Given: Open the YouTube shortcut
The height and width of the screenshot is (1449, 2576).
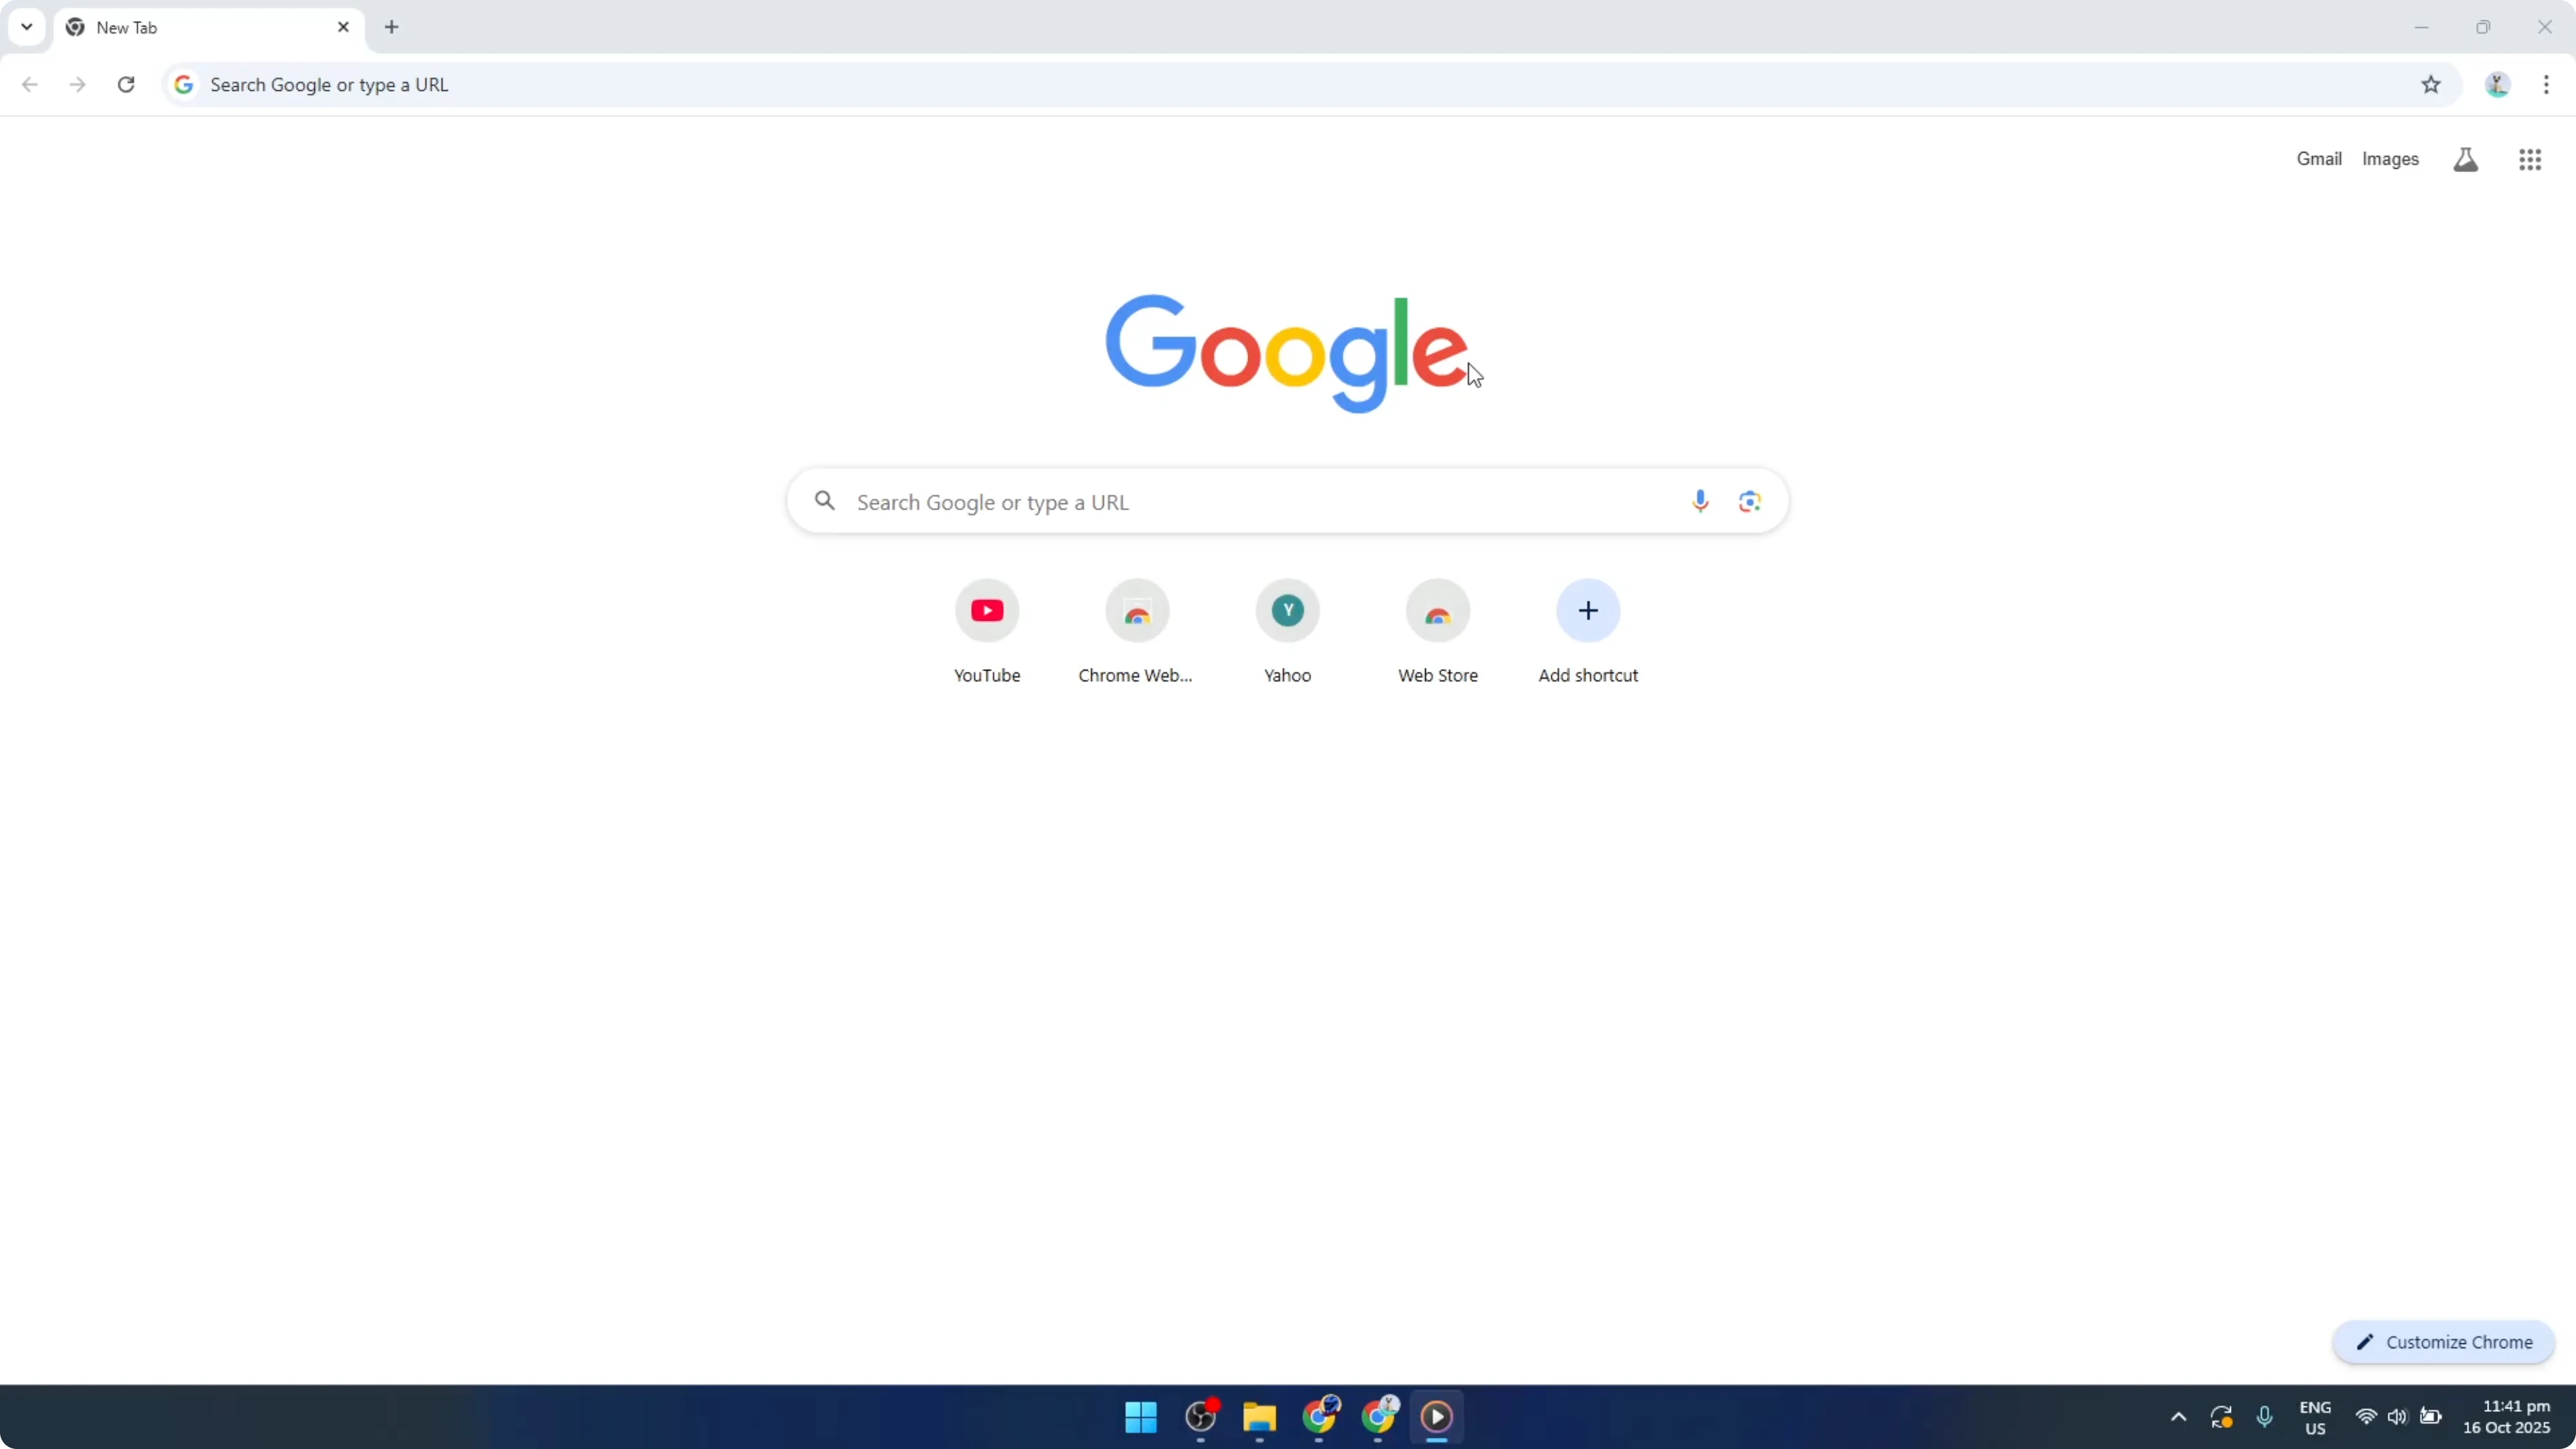Looking at the screenshot, I should pyautogui.click(x=986, y=611).
